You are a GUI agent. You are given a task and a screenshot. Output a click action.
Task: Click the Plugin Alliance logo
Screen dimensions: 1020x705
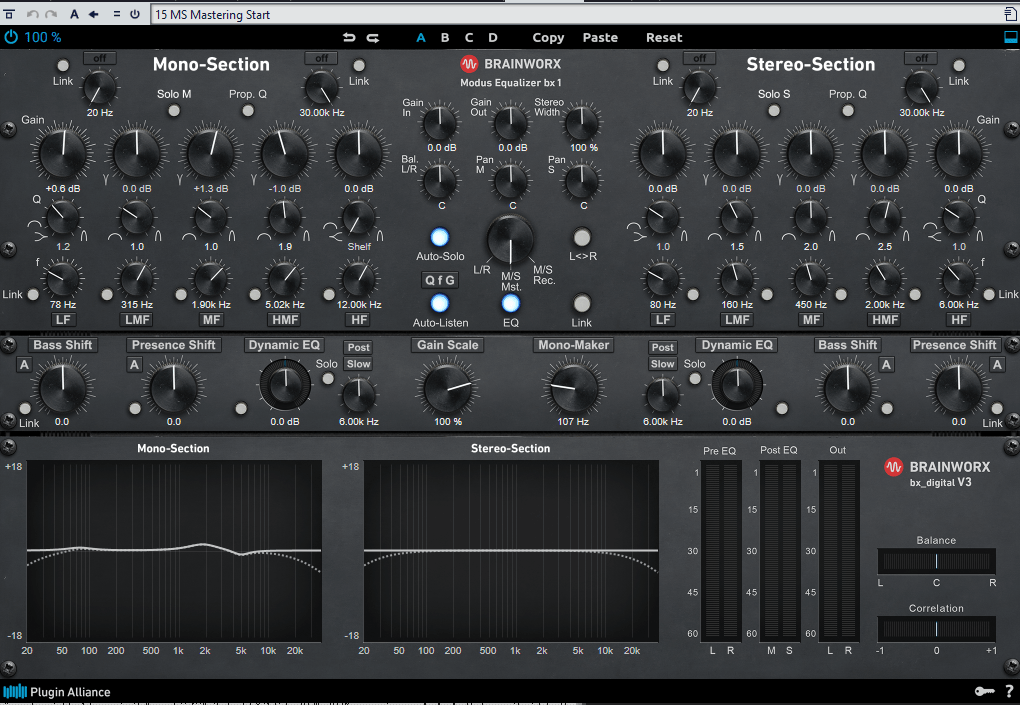(57, 692)
